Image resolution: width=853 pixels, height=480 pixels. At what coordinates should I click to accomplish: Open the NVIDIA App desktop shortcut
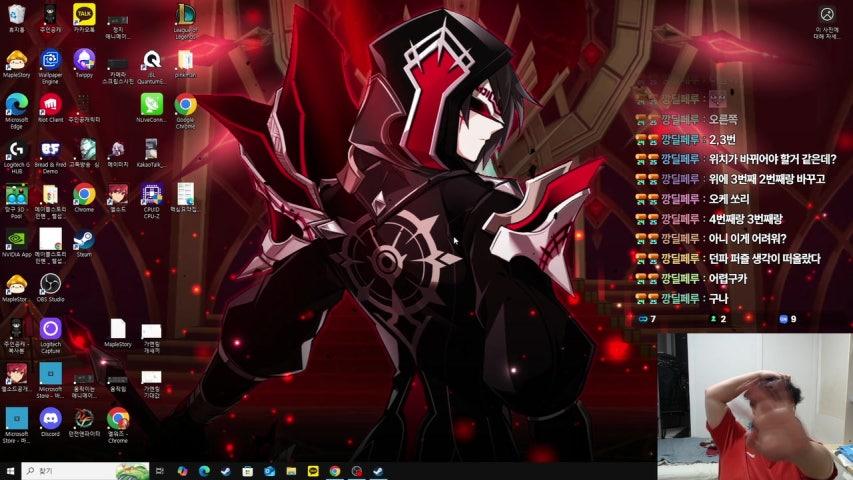(16, 243)
